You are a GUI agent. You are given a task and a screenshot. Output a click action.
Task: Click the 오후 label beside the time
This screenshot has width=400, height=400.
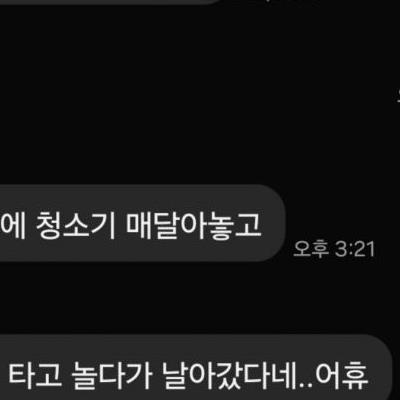(311, 249)
